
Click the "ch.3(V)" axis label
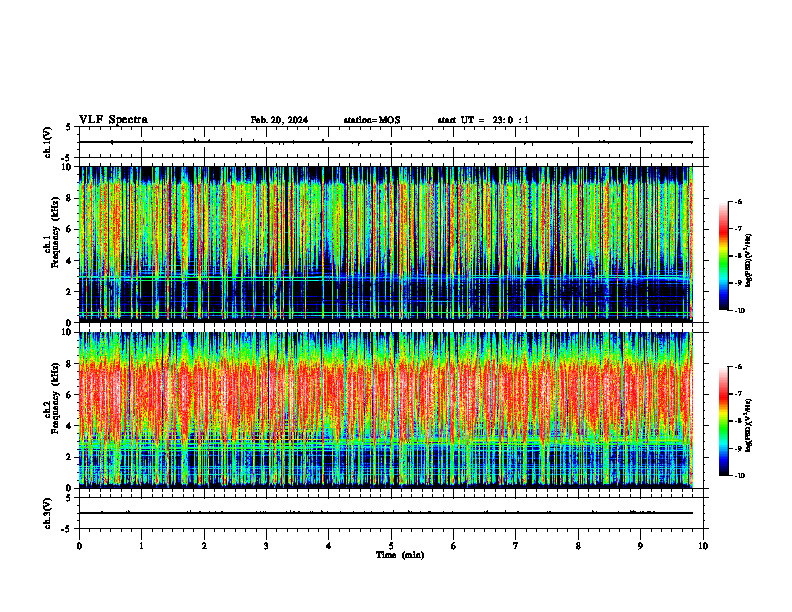click(47, 513)
